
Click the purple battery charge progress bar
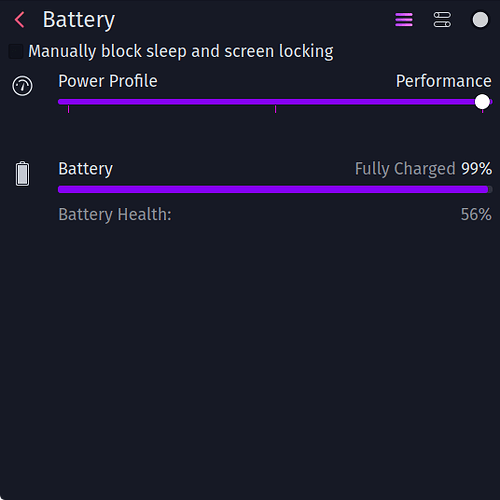[275, 189]
